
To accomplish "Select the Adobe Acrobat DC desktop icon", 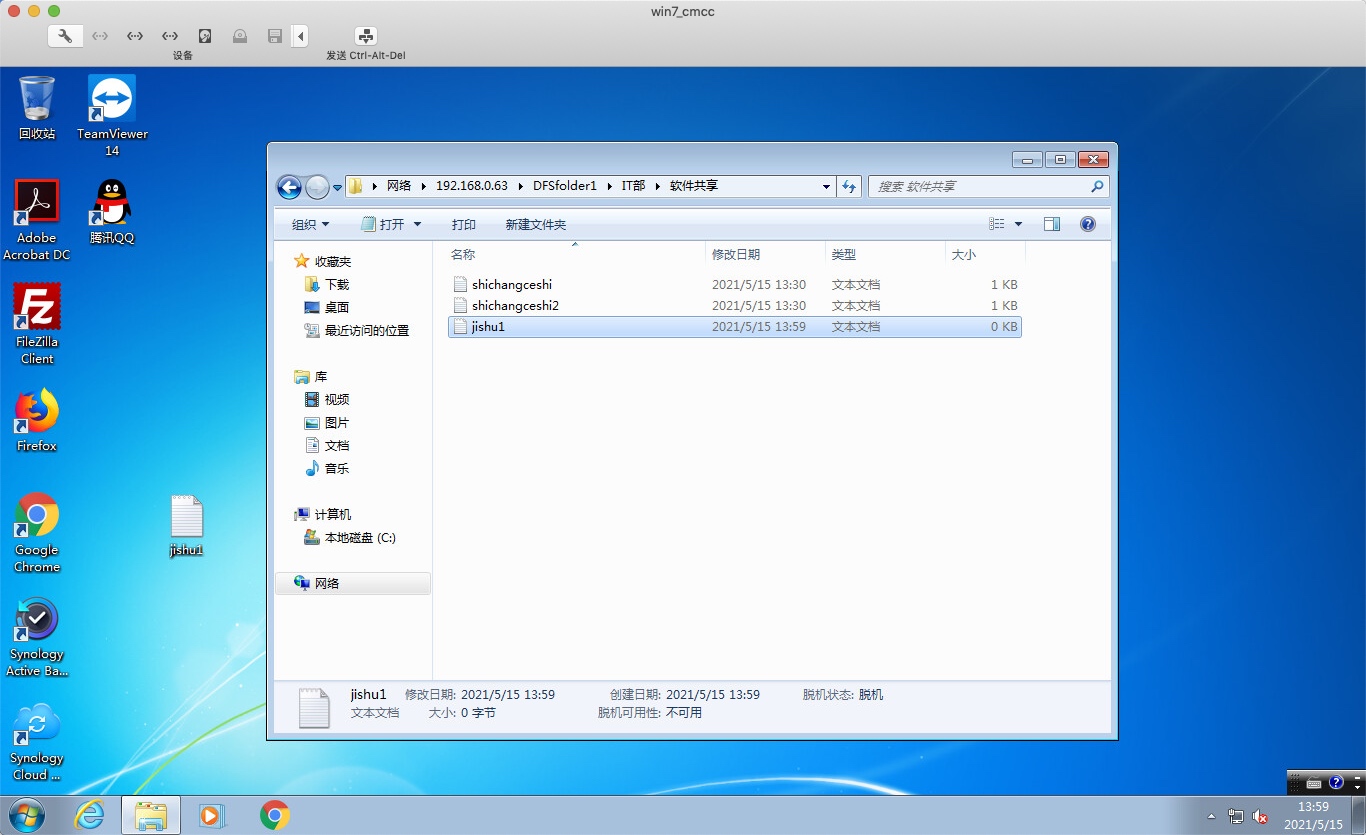I will coord(37,220).
